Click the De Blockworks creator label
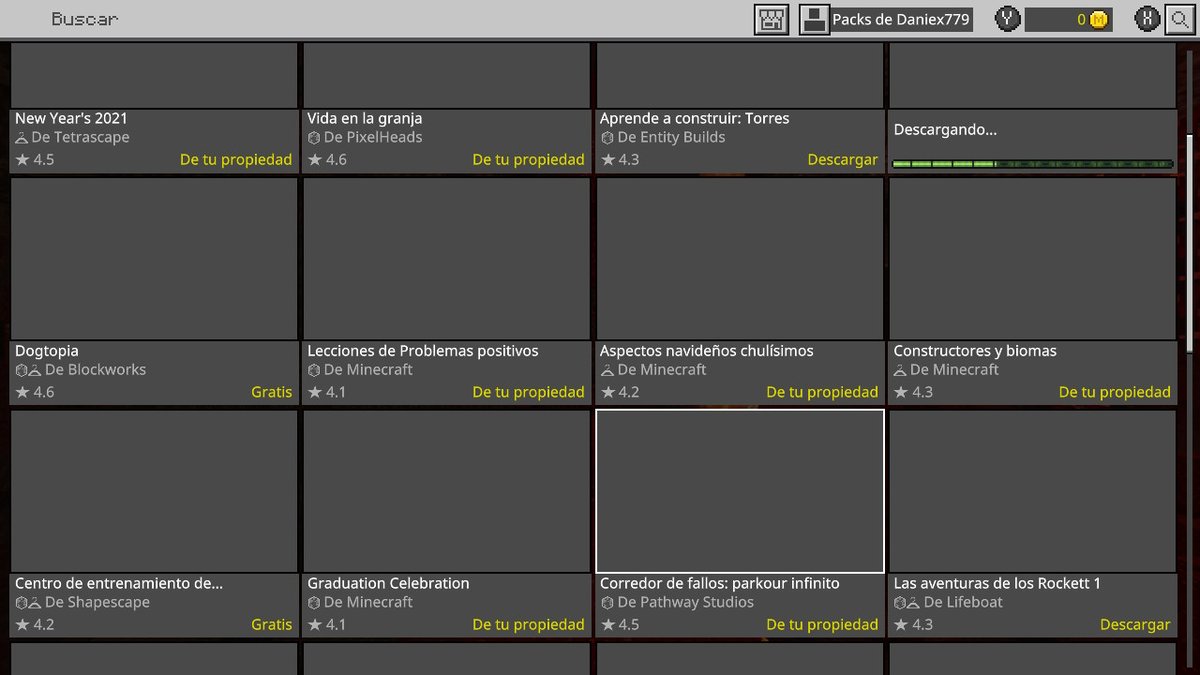Image resolution: width=1200 pixels, height=675 pixels. (x=96, y=369)
